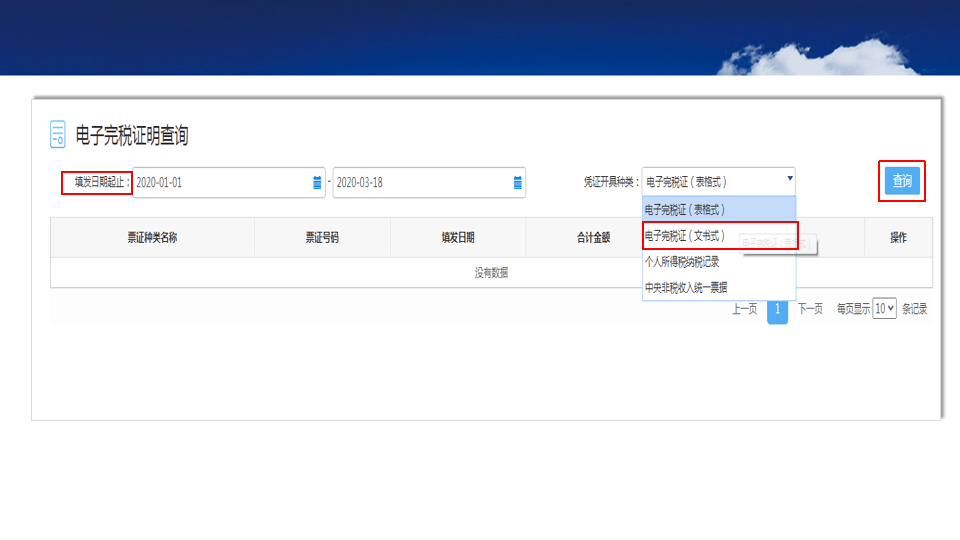
Task: Go to next page with 下一页
Action: 810,309
